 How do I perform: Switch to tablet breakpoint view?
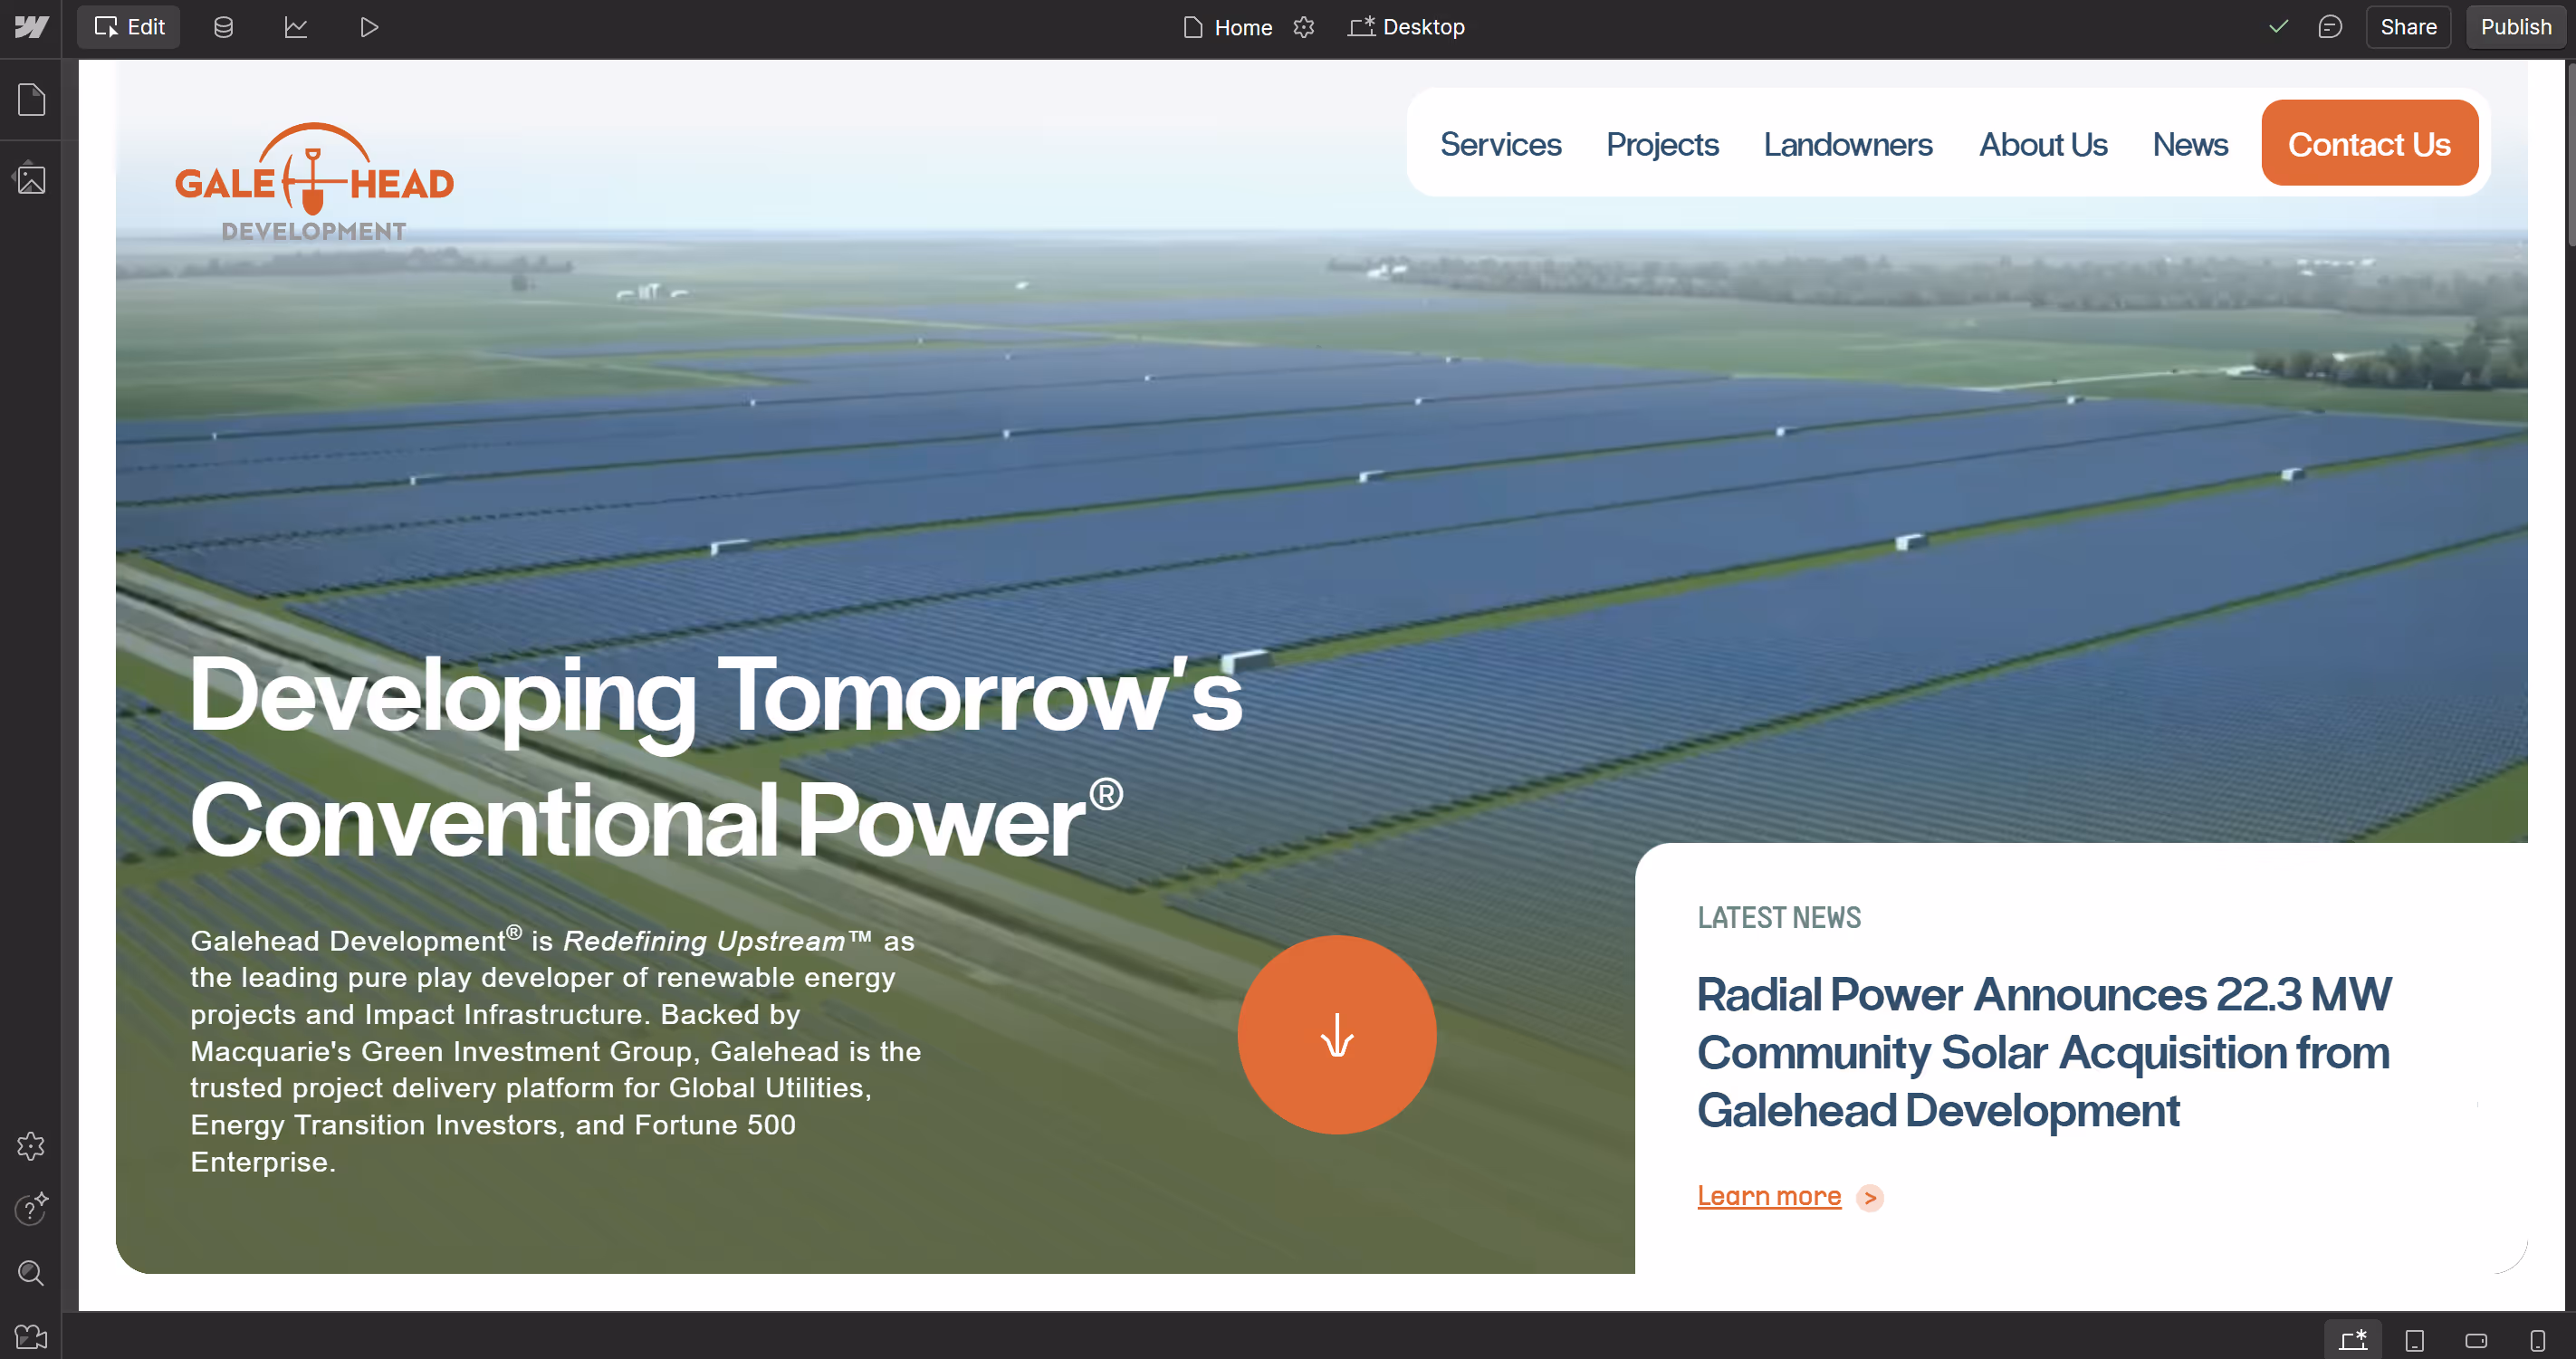click(x=2414, y=1340)
